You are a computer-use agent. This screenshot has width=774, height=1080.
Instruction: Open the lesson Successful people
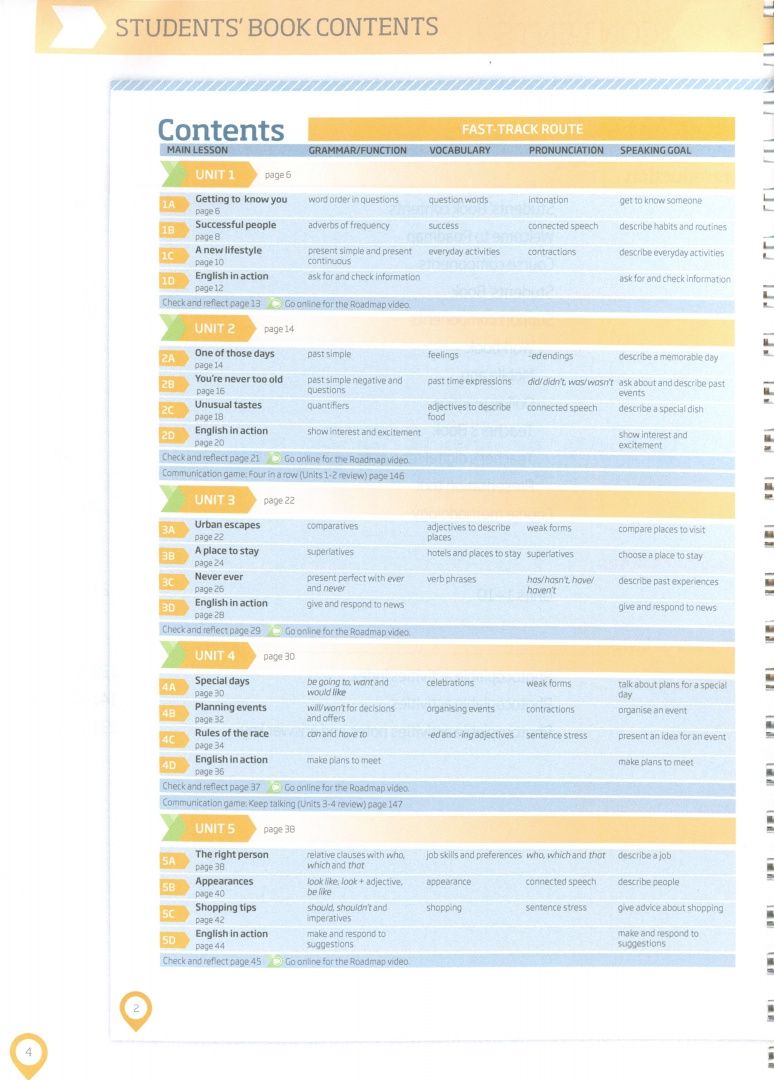[236, 225]
